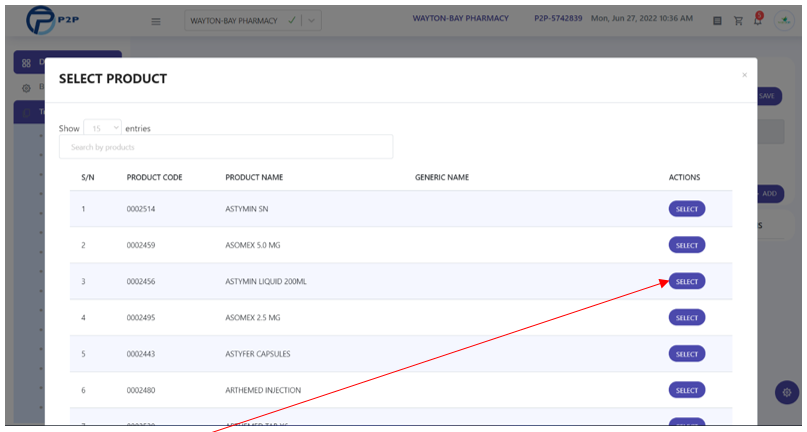Open the user profile avatar

[784, 21]
